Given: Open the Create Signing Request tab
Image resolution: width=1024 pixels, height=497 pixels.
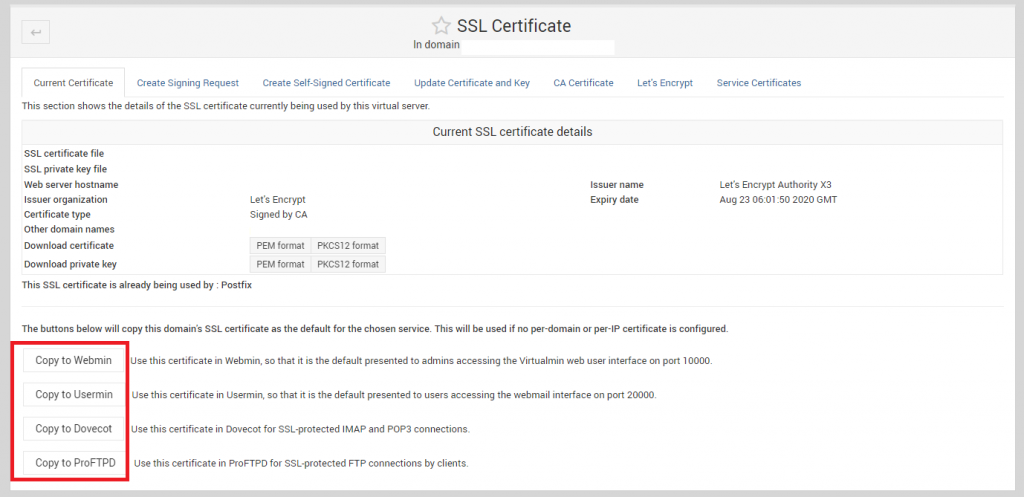Looking at the screenshot, I should [187, 83].
